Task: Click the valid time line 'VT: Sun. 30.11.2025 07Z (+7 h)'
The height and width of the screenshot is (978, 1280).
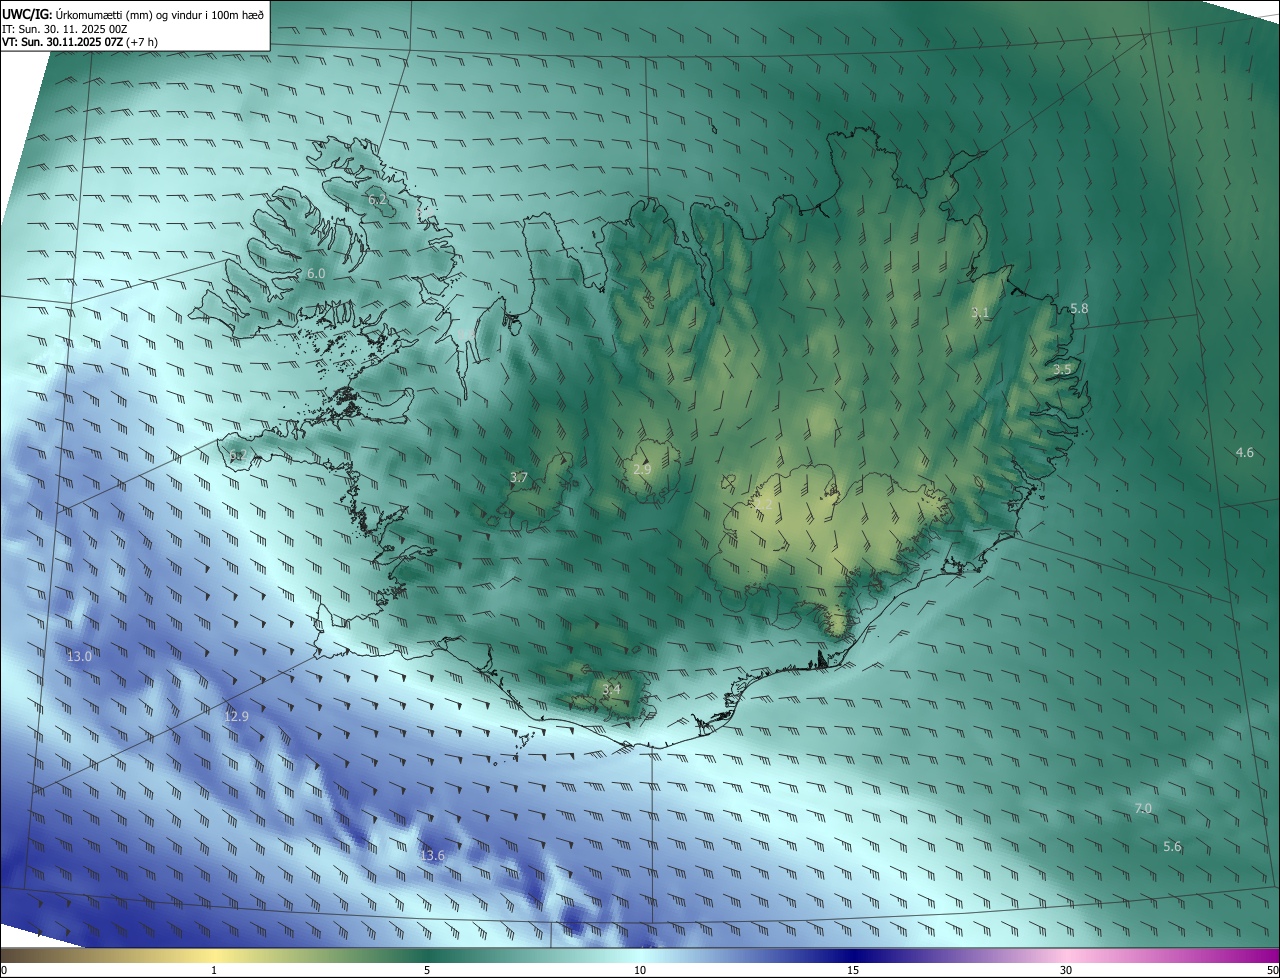Action: click(79, 42)
